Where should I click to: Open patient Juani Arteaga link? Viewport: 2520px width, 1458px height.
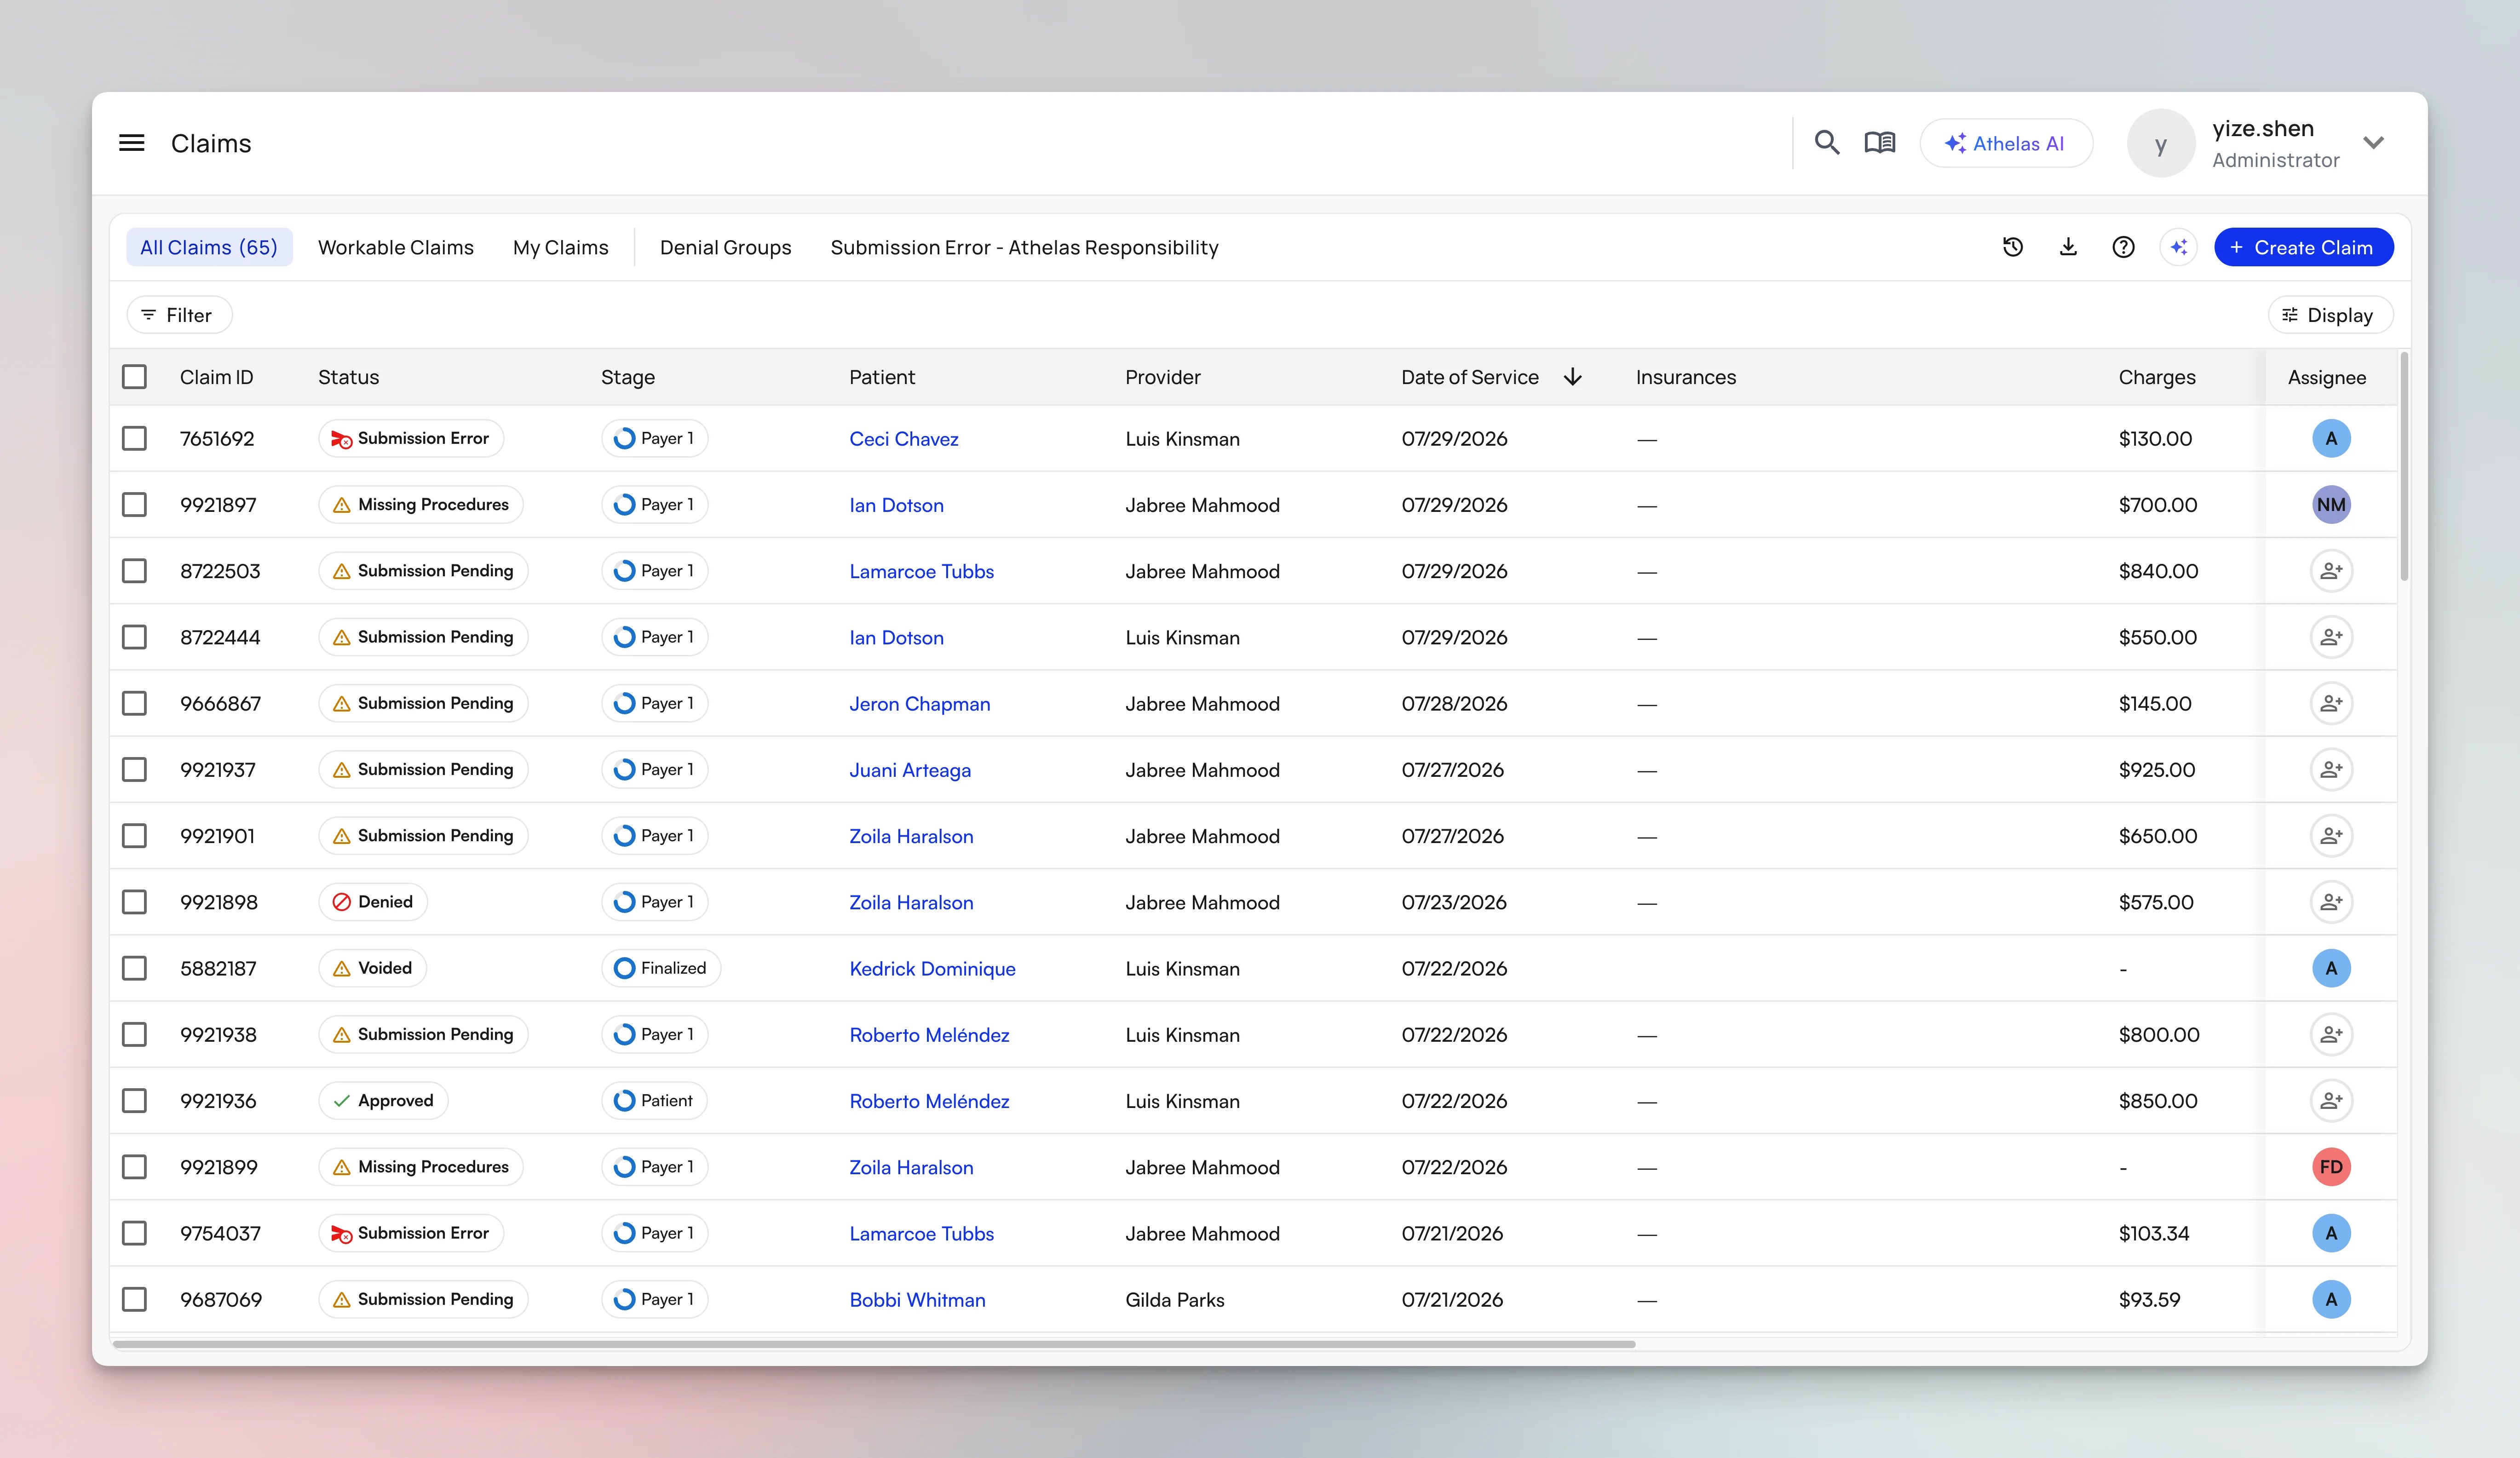point(910,770)
